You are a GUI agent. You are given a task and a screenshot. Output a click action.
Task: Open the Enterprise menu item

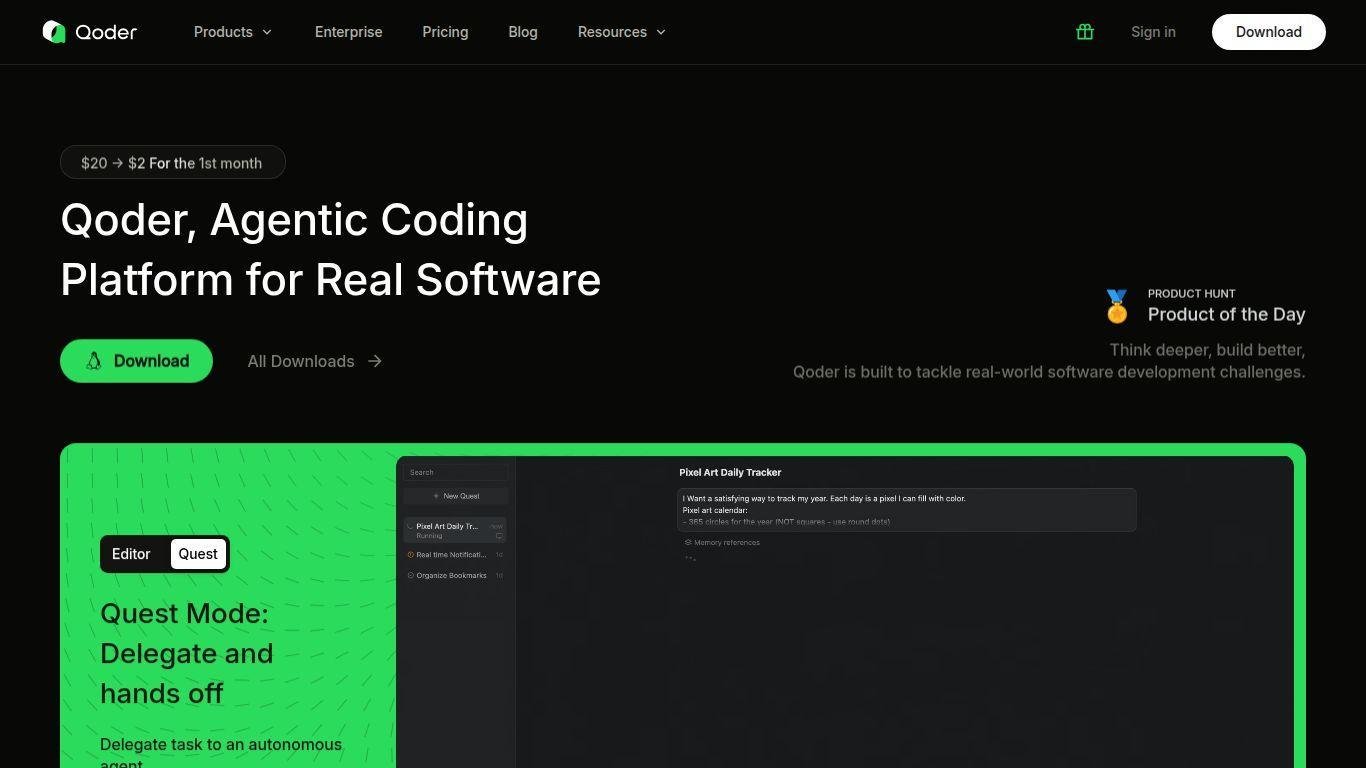[x=348, y=32]
